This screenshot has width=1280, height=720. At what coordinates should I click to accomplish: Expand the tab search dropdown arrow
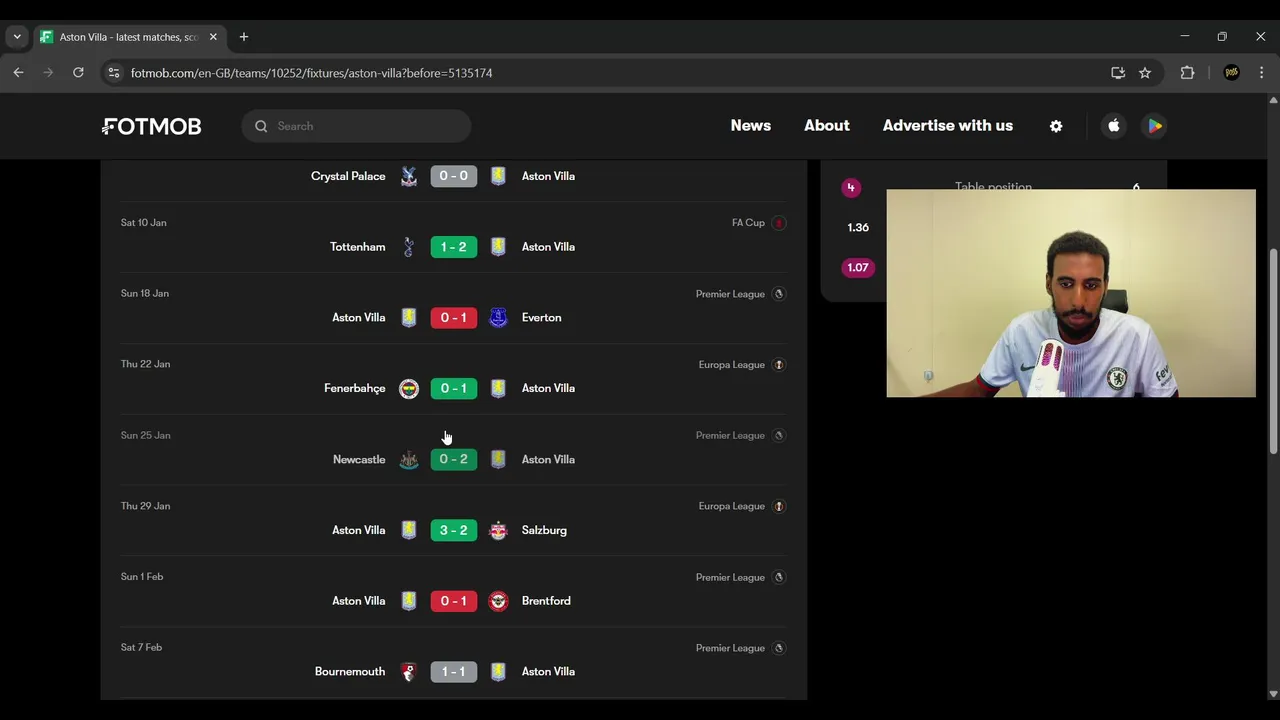pyautogui.click(x=17, y=37)
